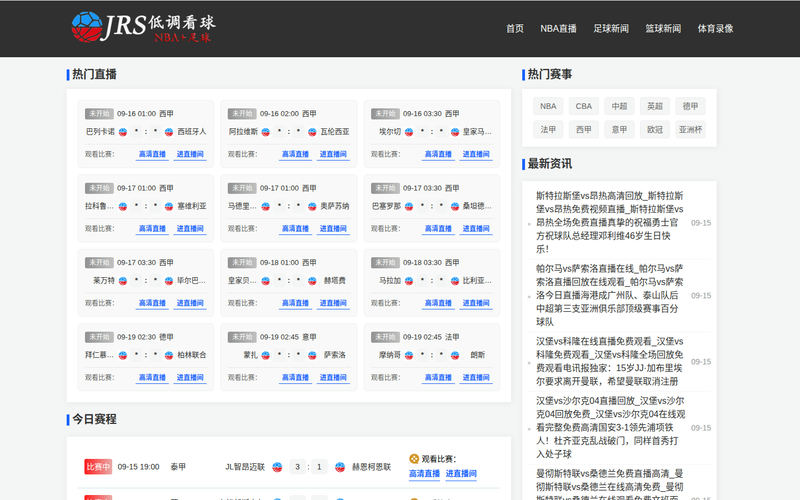The image size is (800, 500).
Task: Open 高清直播 for 埃尔切 match
Action: [x=438, y=154]
